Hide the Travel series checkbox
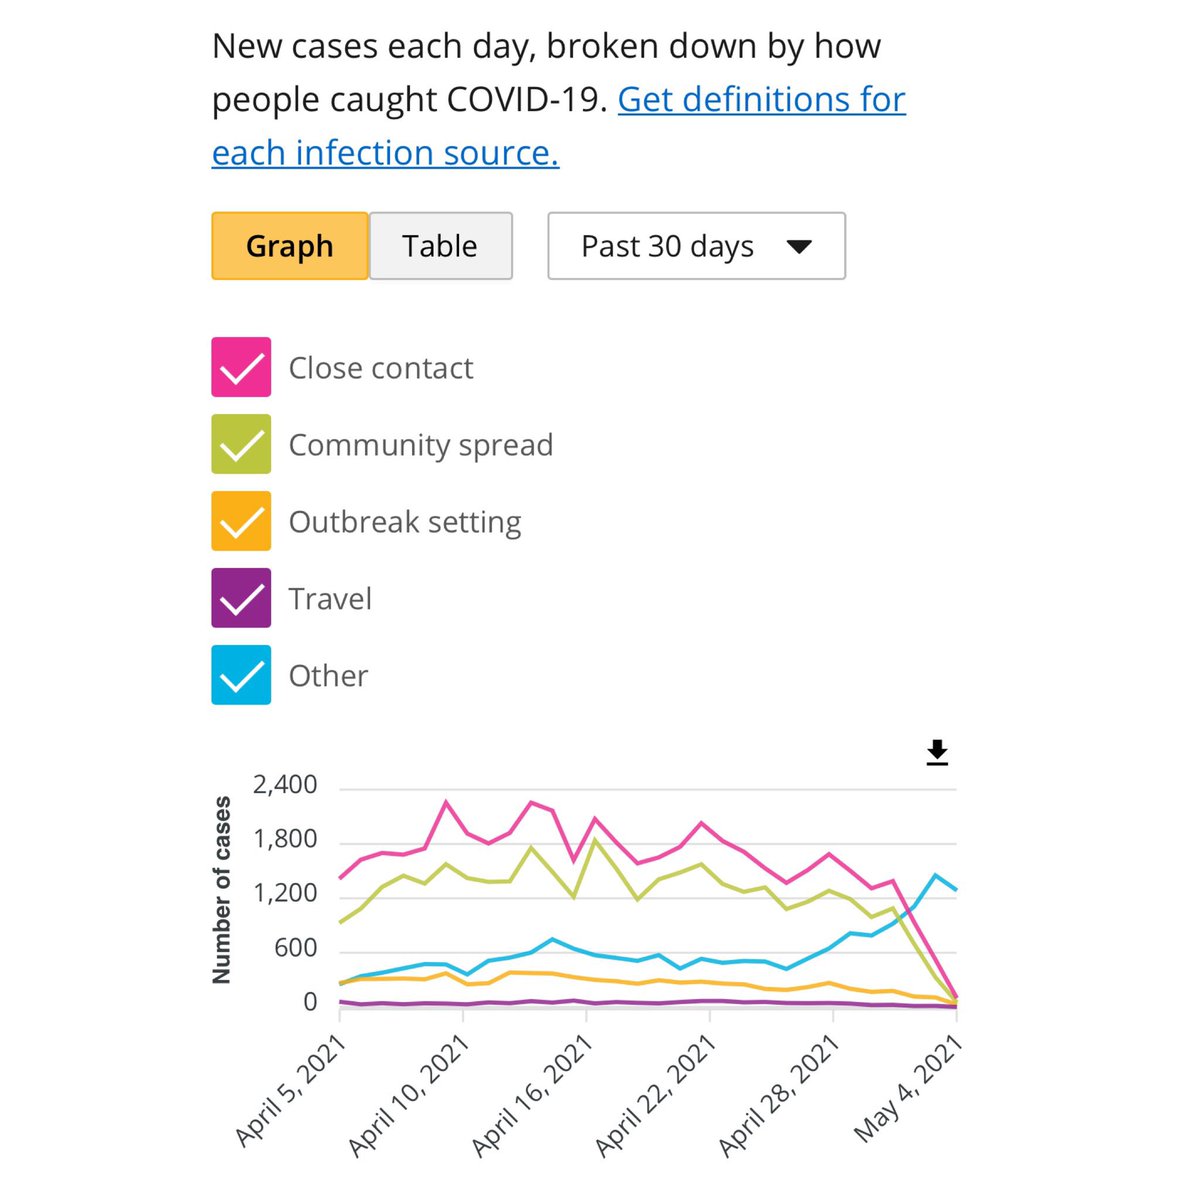This screenshot has width=1200, height=1200. [x=241, y=598]
